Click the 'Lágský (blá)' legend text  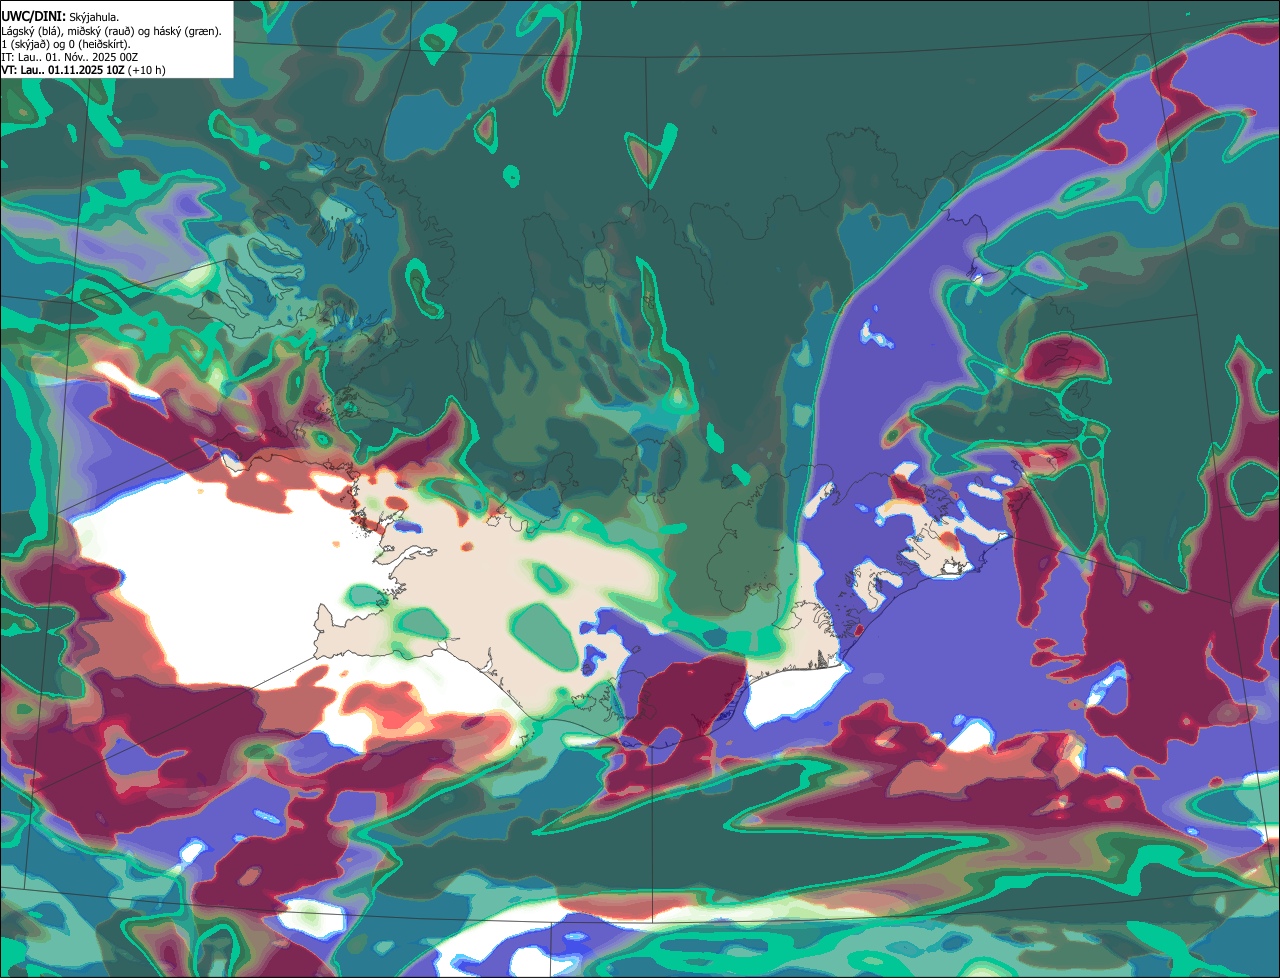tap(32, 31)
